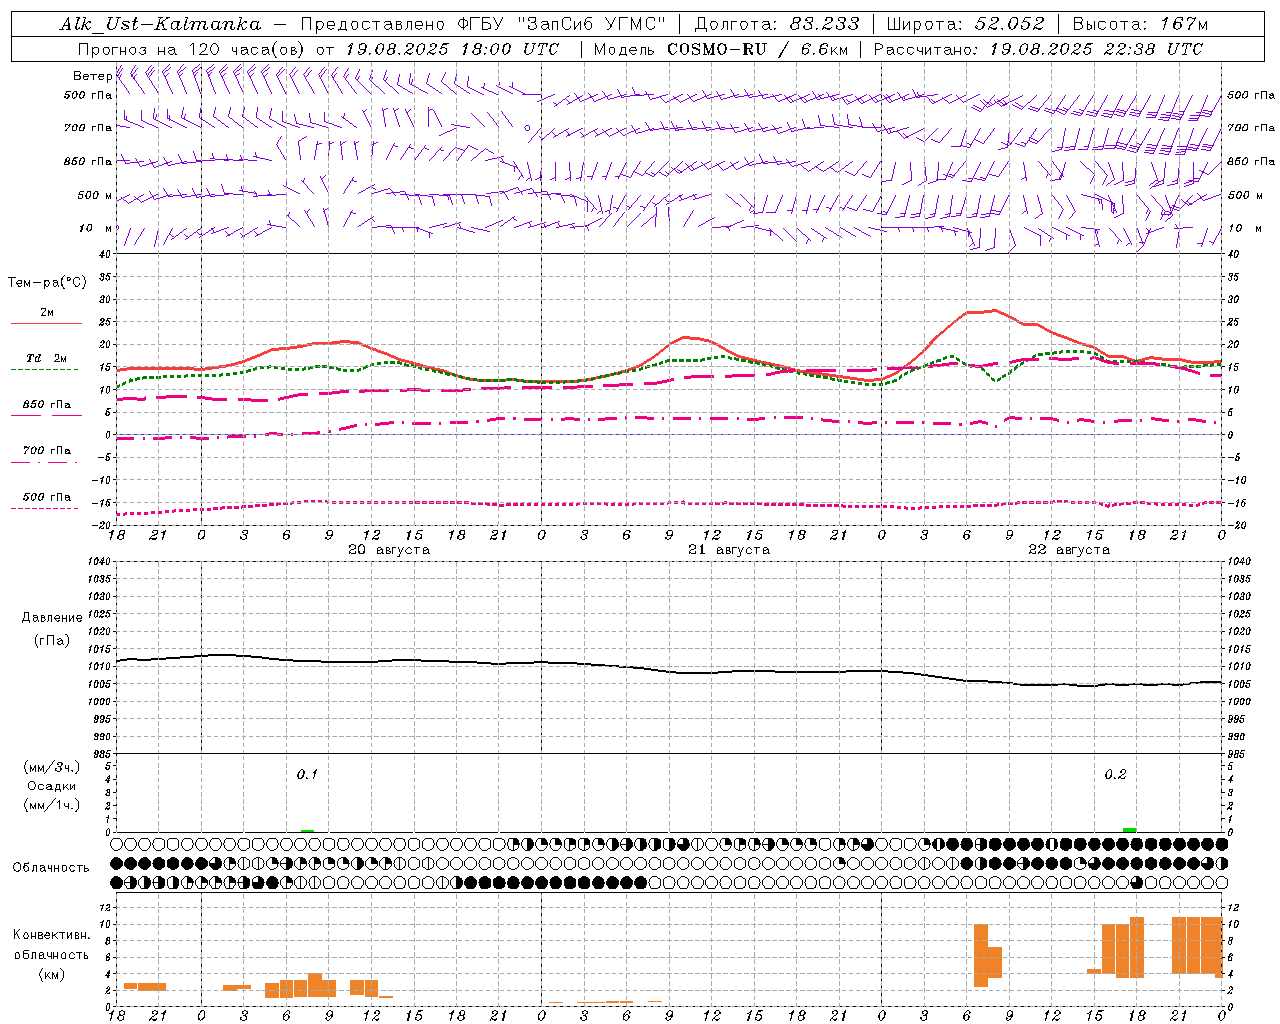Click the 'Рассчитано: 19.08.2025 22:38 UTC' timestamp
Image resolution: width=1280 pixels, height=1024 pixels.
click(1038, 49)
